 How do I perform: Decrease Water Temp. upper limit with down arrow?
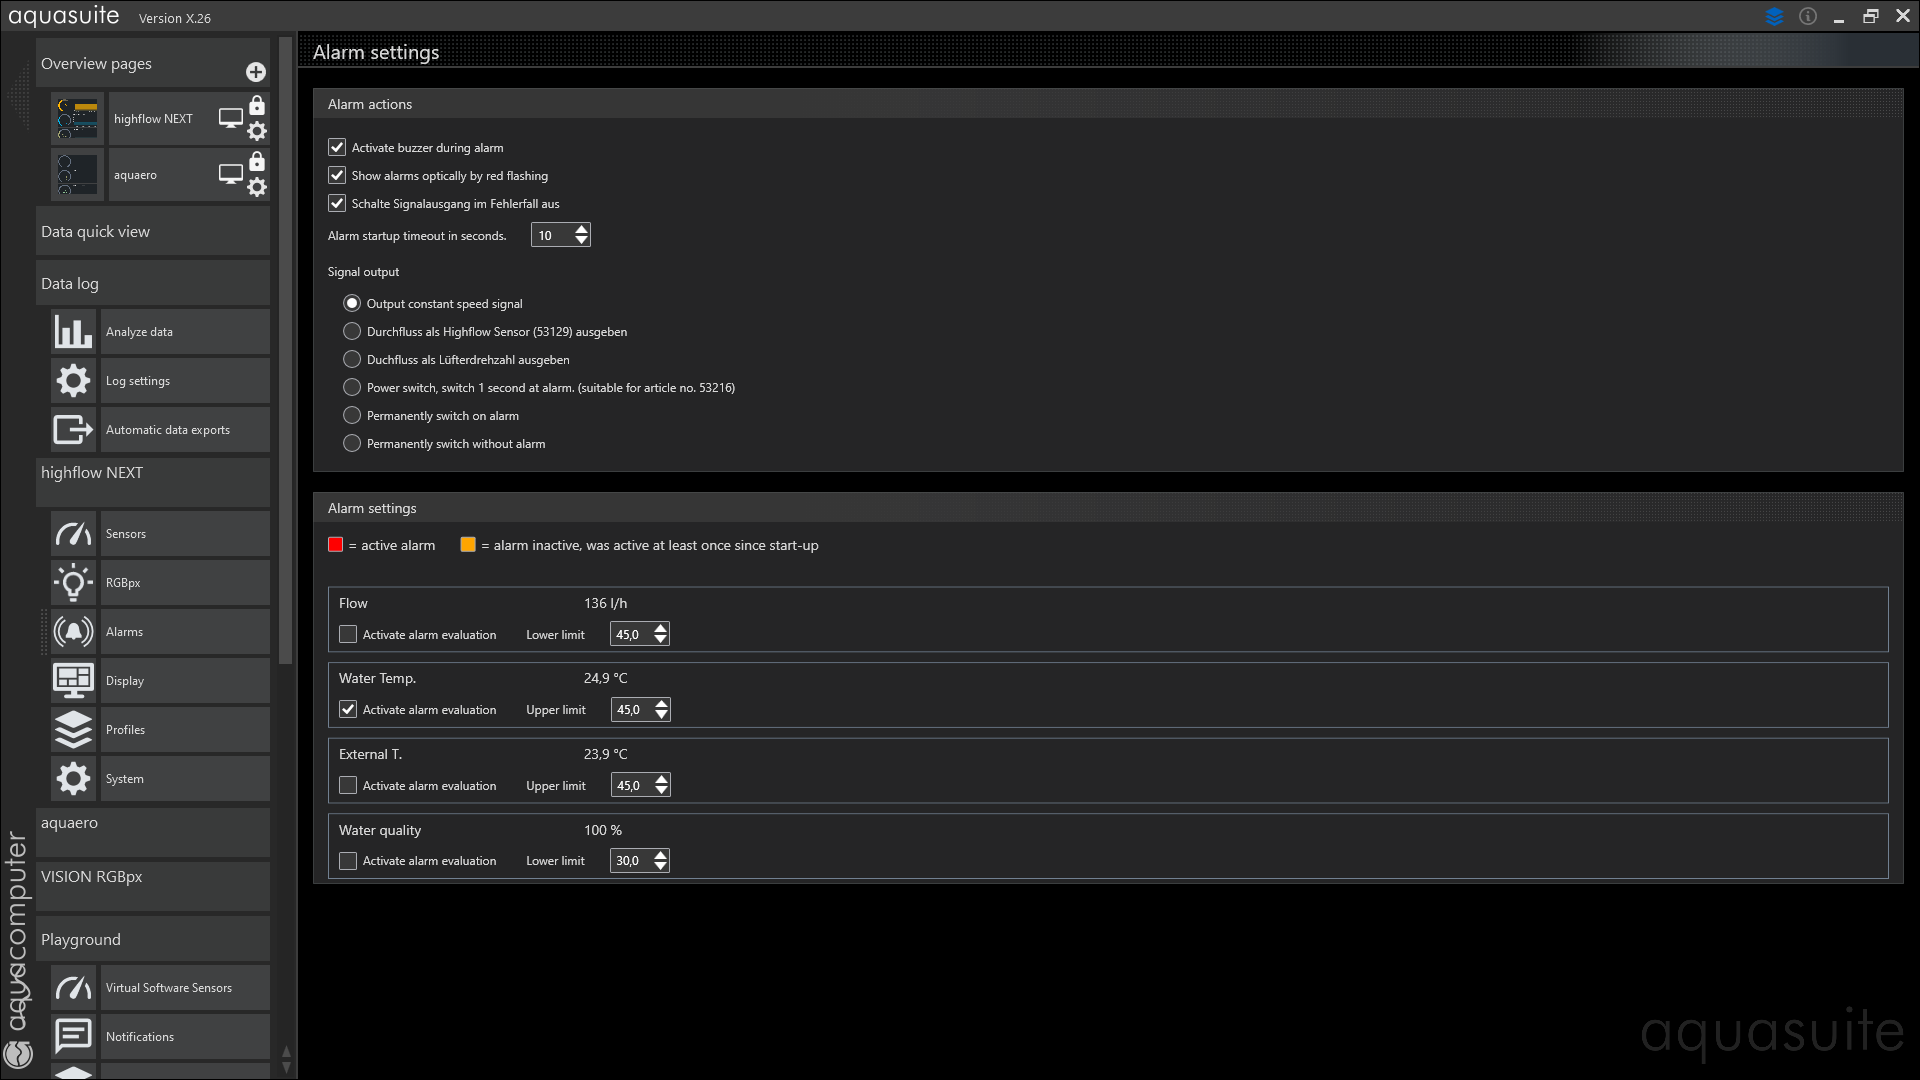[661, 715]
